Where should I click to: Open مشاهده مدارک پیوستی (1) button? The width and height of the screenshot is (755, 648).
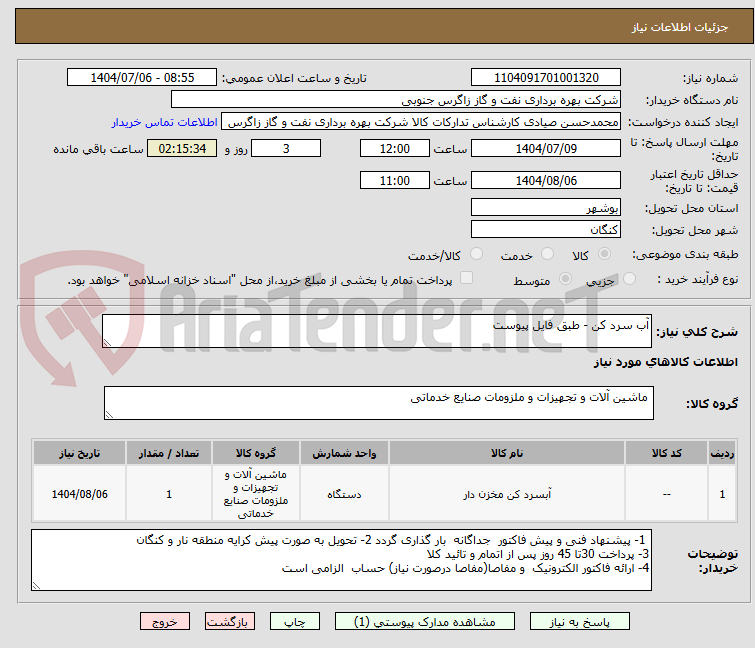tap(425, 622)
